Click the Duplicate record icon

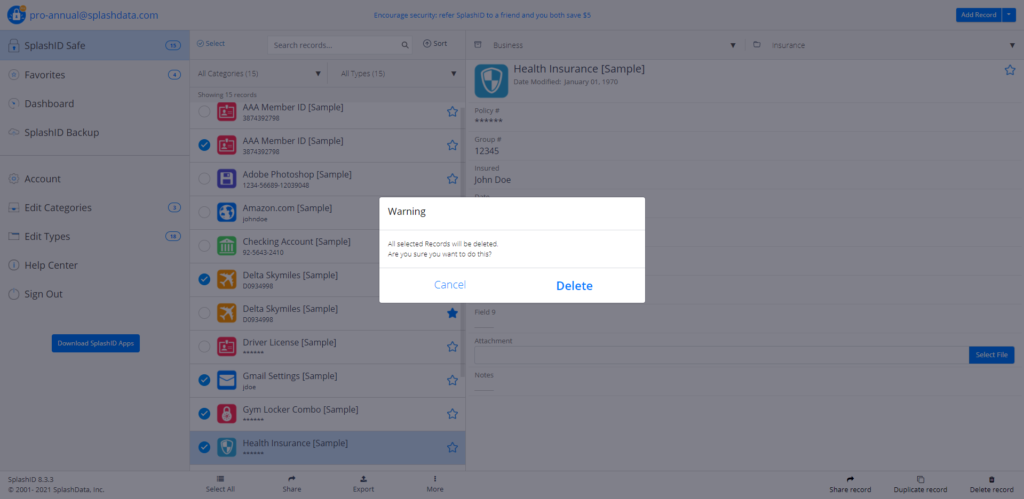920,479
